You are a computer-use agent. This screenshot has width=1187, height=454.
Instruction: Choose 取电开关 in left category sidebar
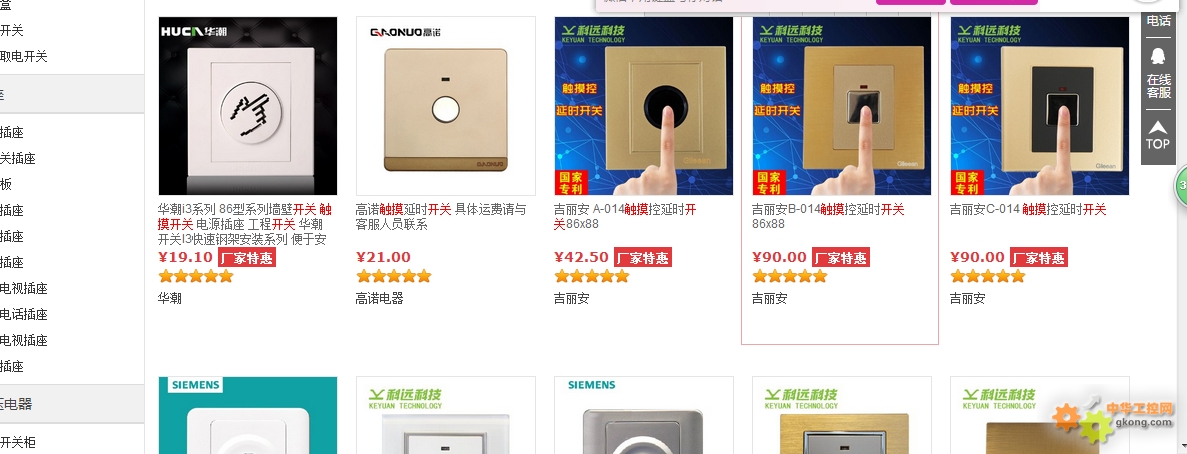click(x=23, y=56)
